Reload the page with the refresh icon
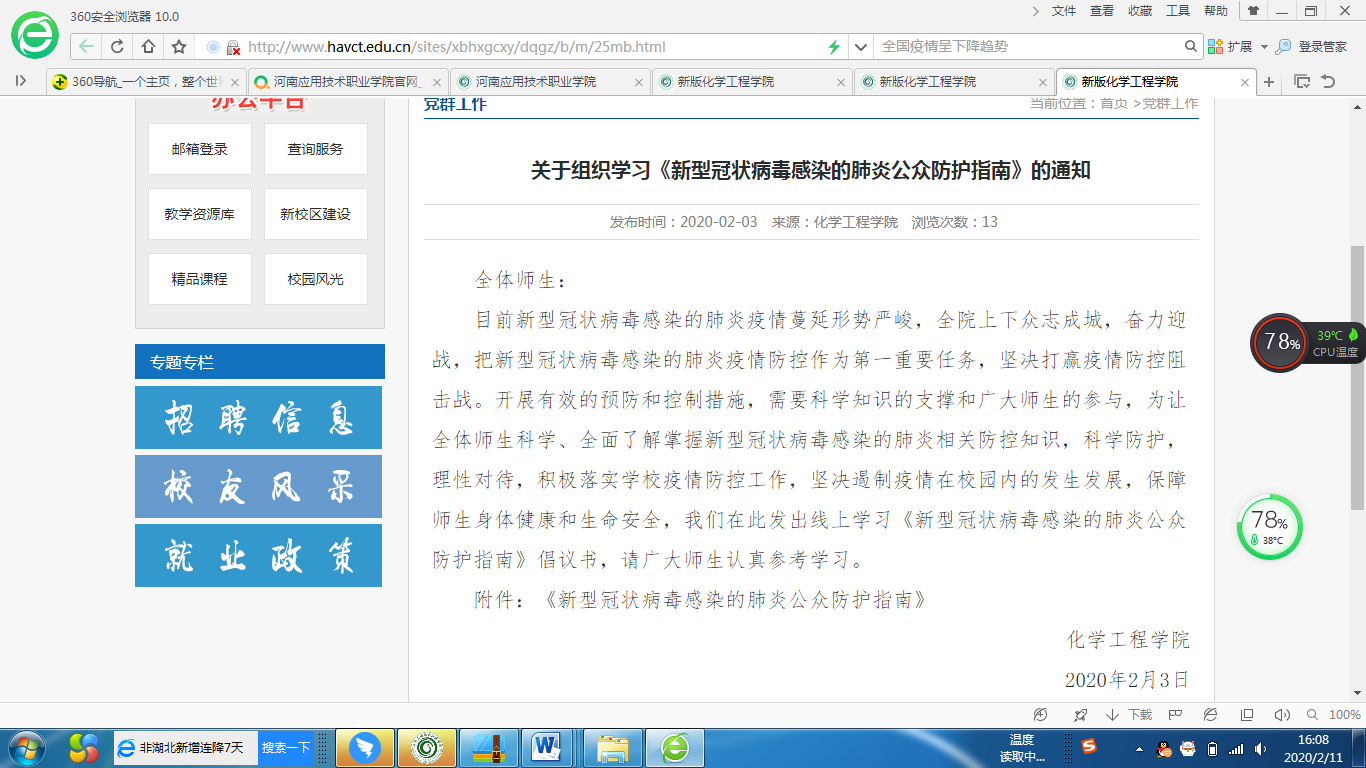1366x768 pixels. tap(117, 47)
